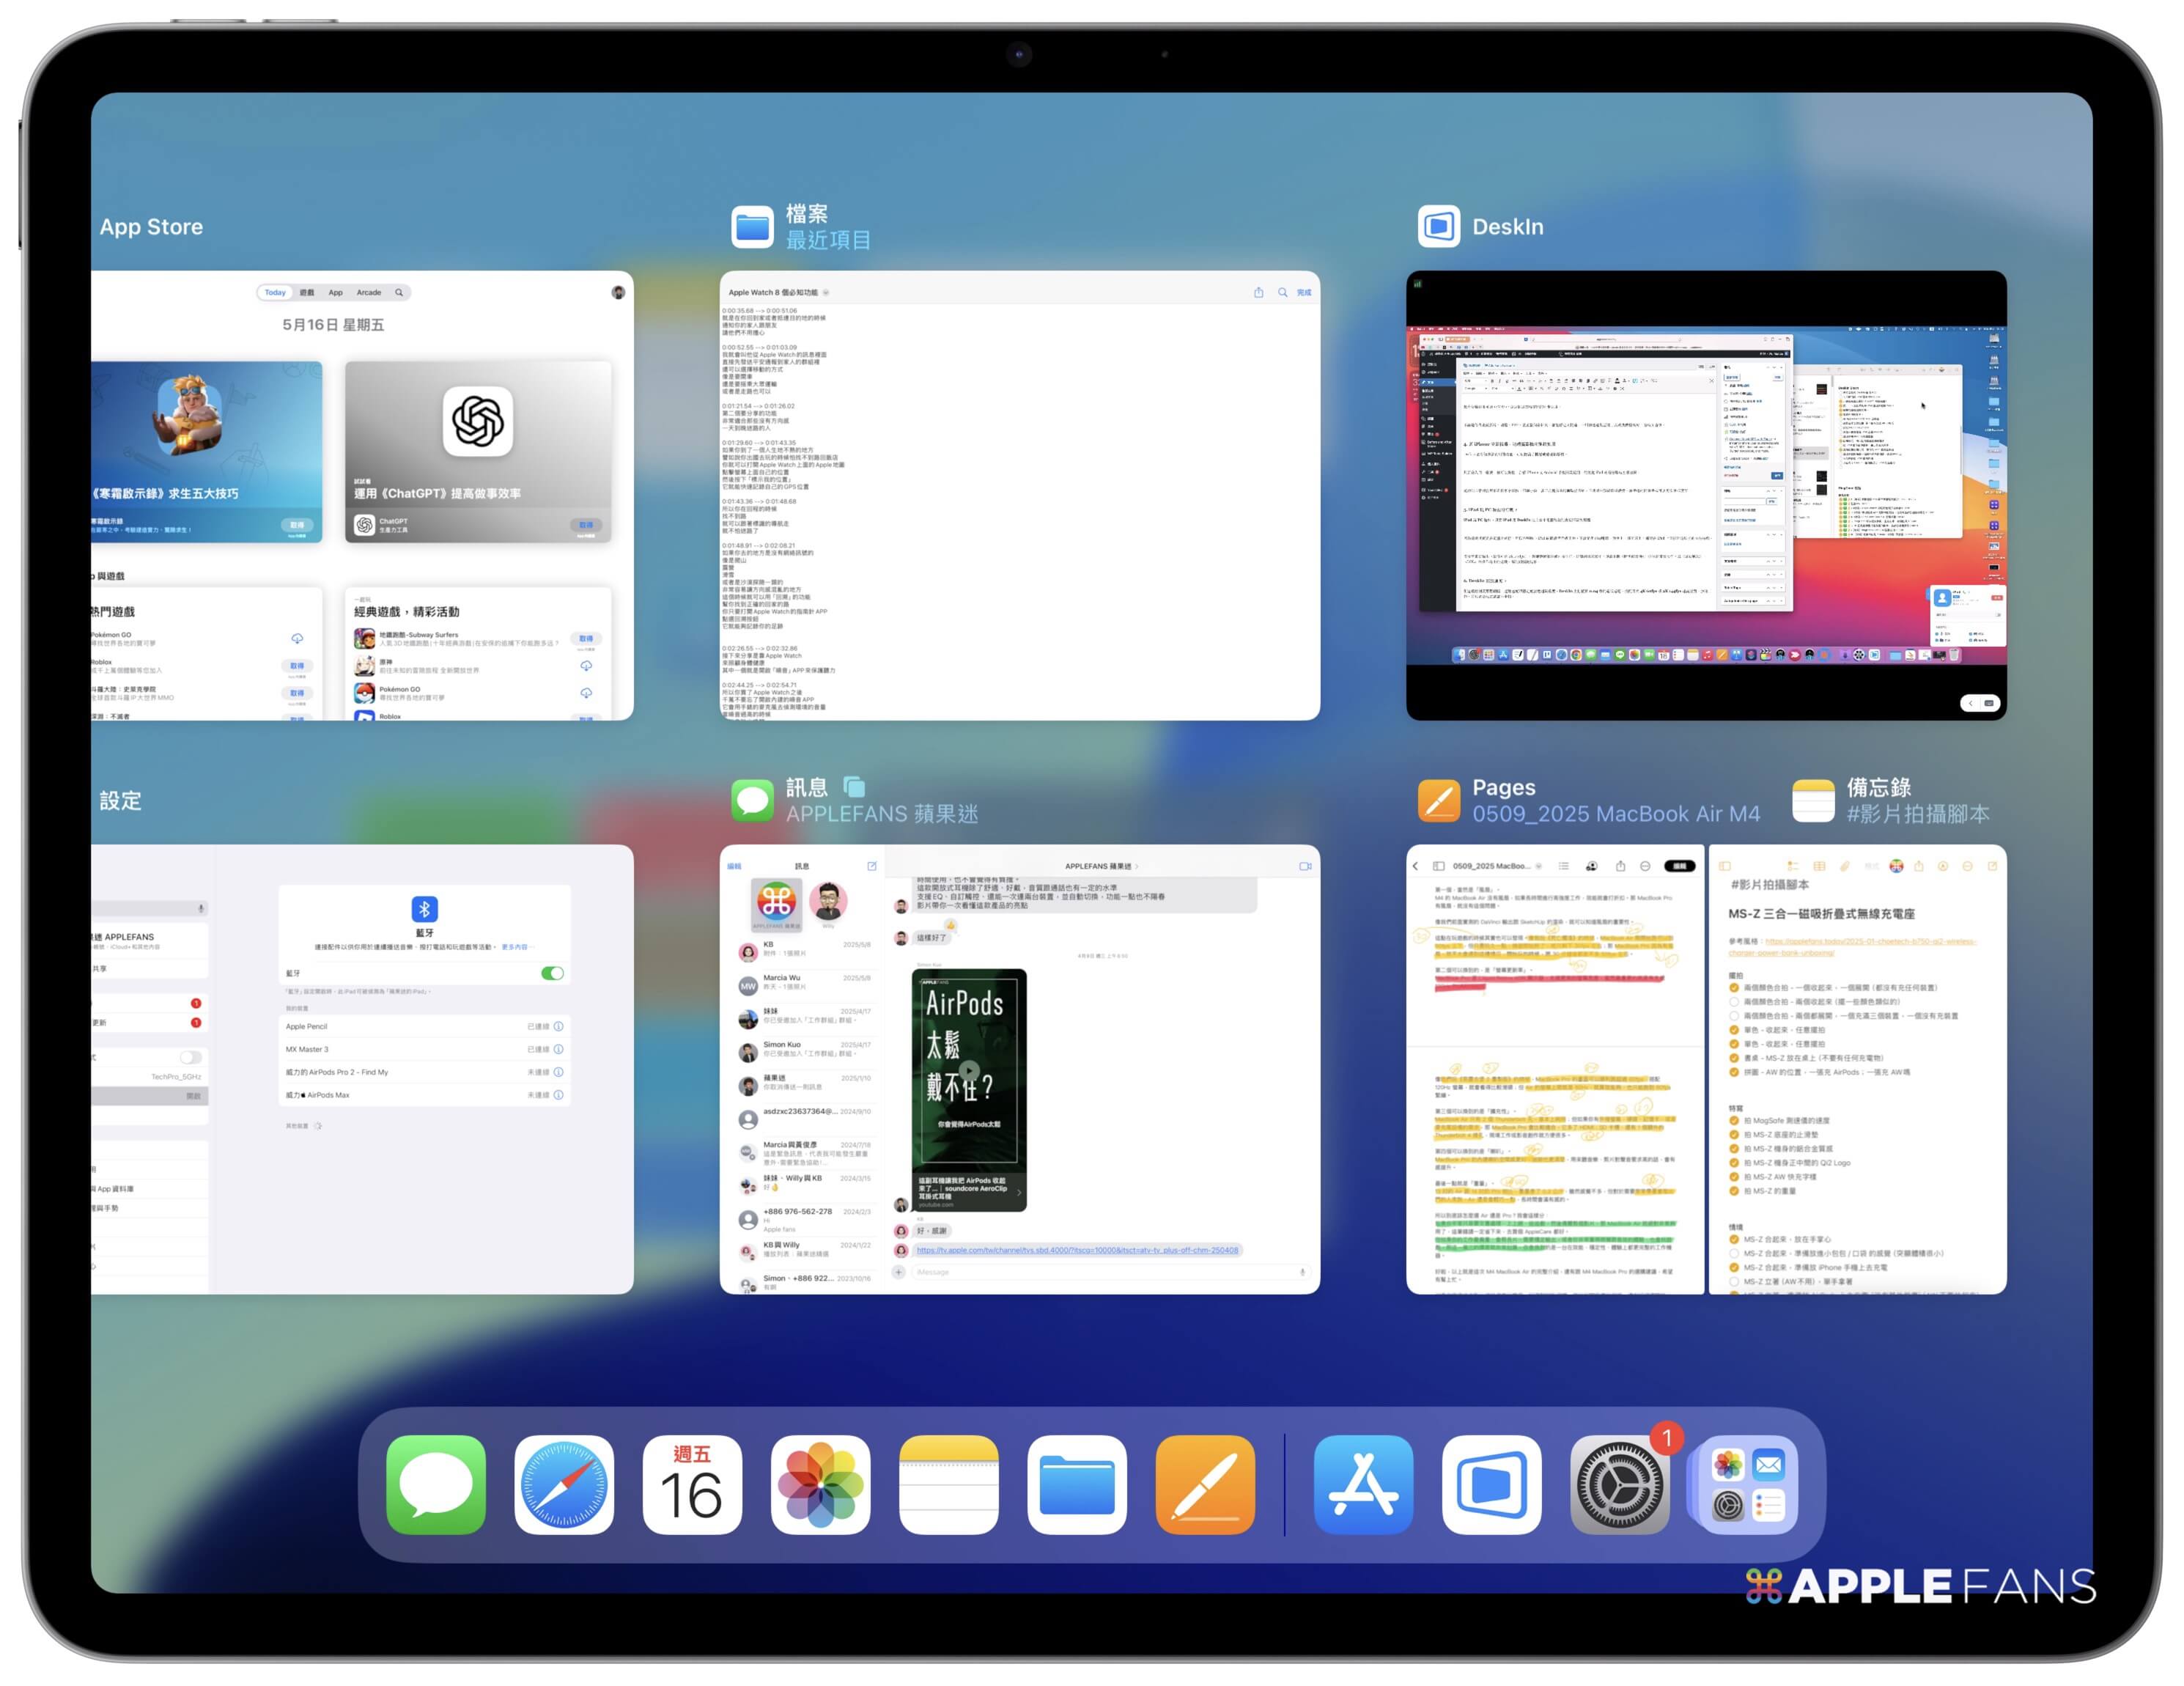Toggle checklist item about MogSafe
Viewport: 2184px width, 1686px height.
click(1734, 1120)
